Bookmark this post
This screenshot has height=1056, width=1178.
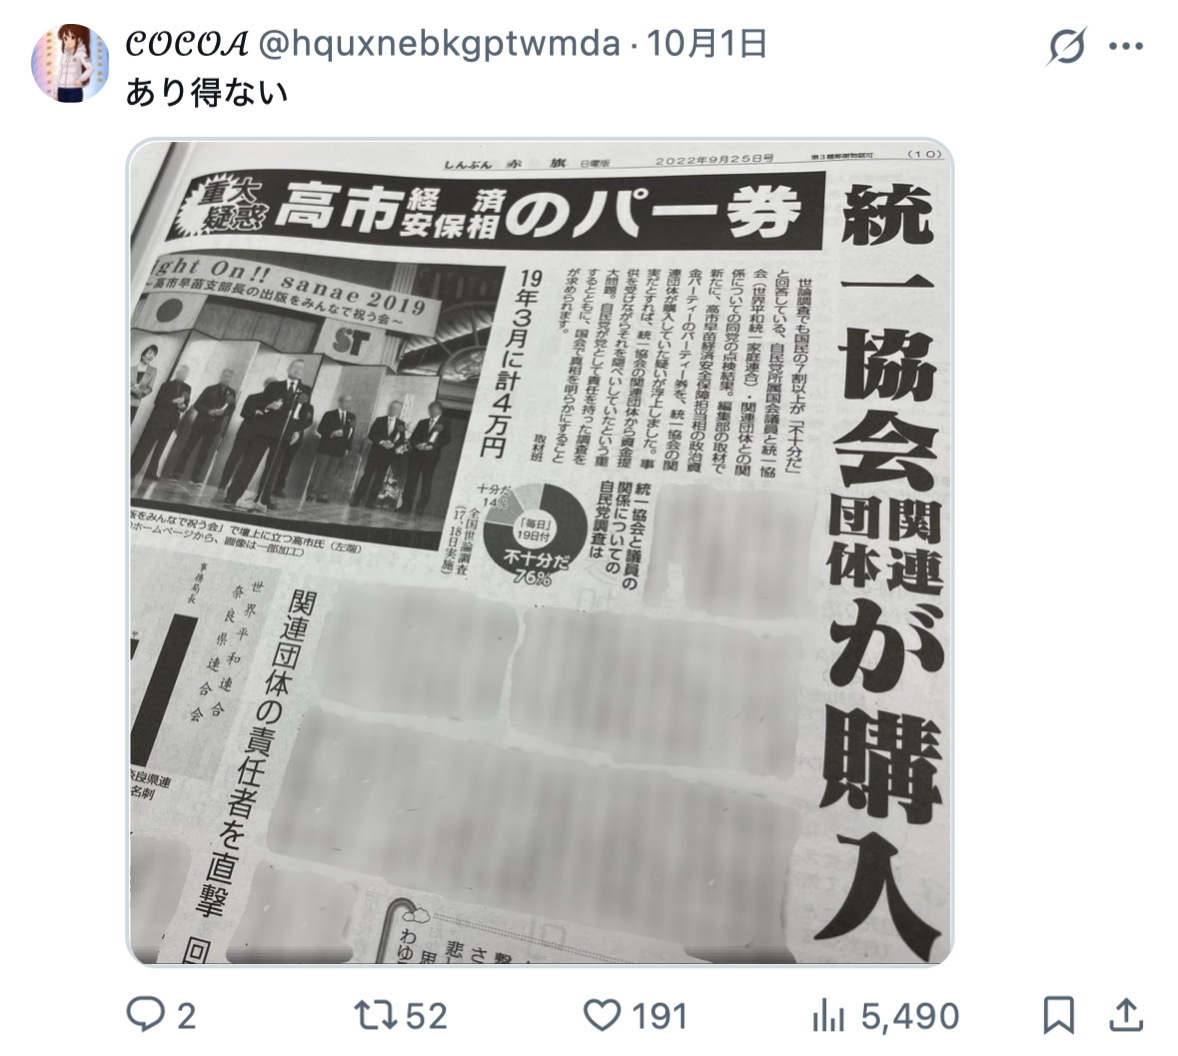coord(1059,1015)
